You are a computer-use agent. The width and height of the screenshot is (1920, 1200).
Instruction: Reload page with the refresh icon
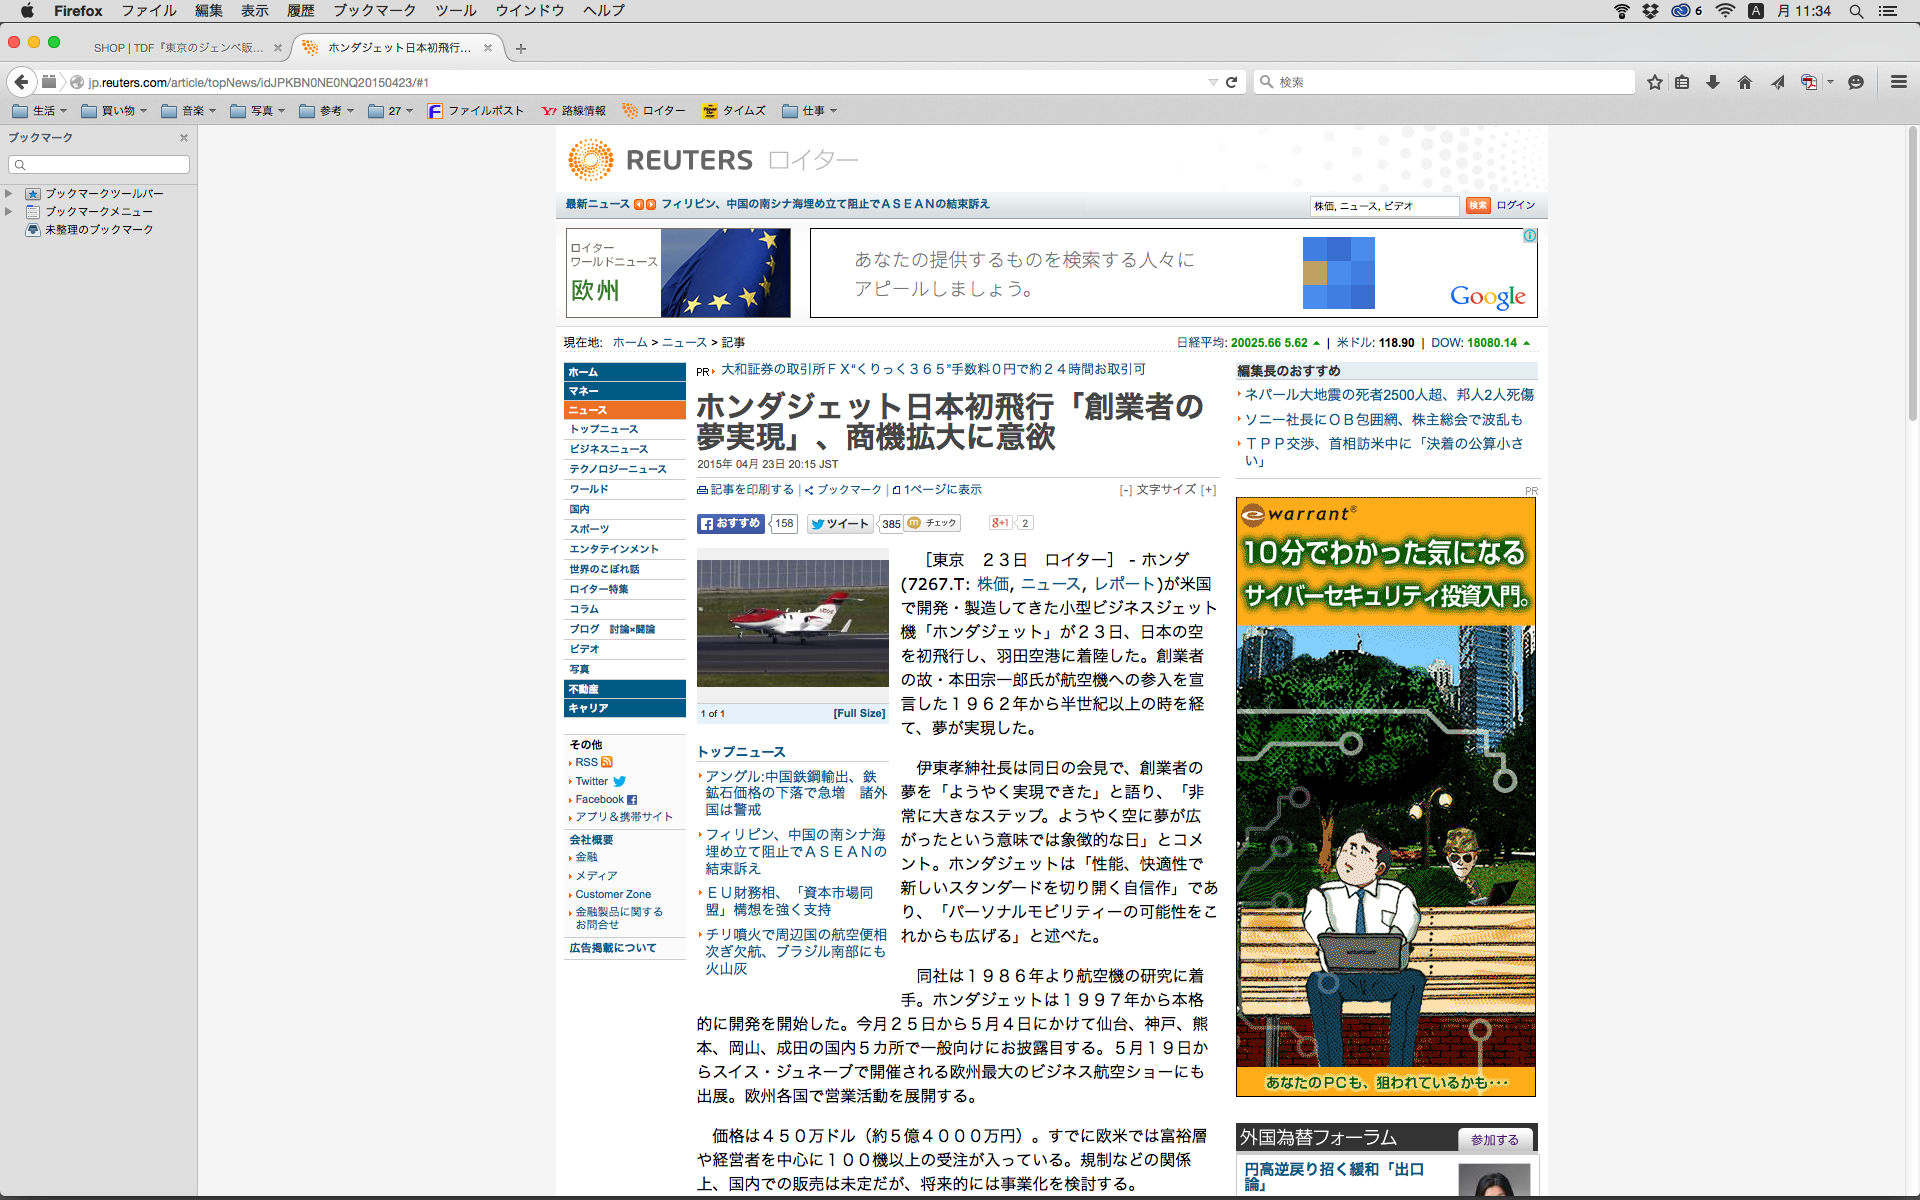1232,82
